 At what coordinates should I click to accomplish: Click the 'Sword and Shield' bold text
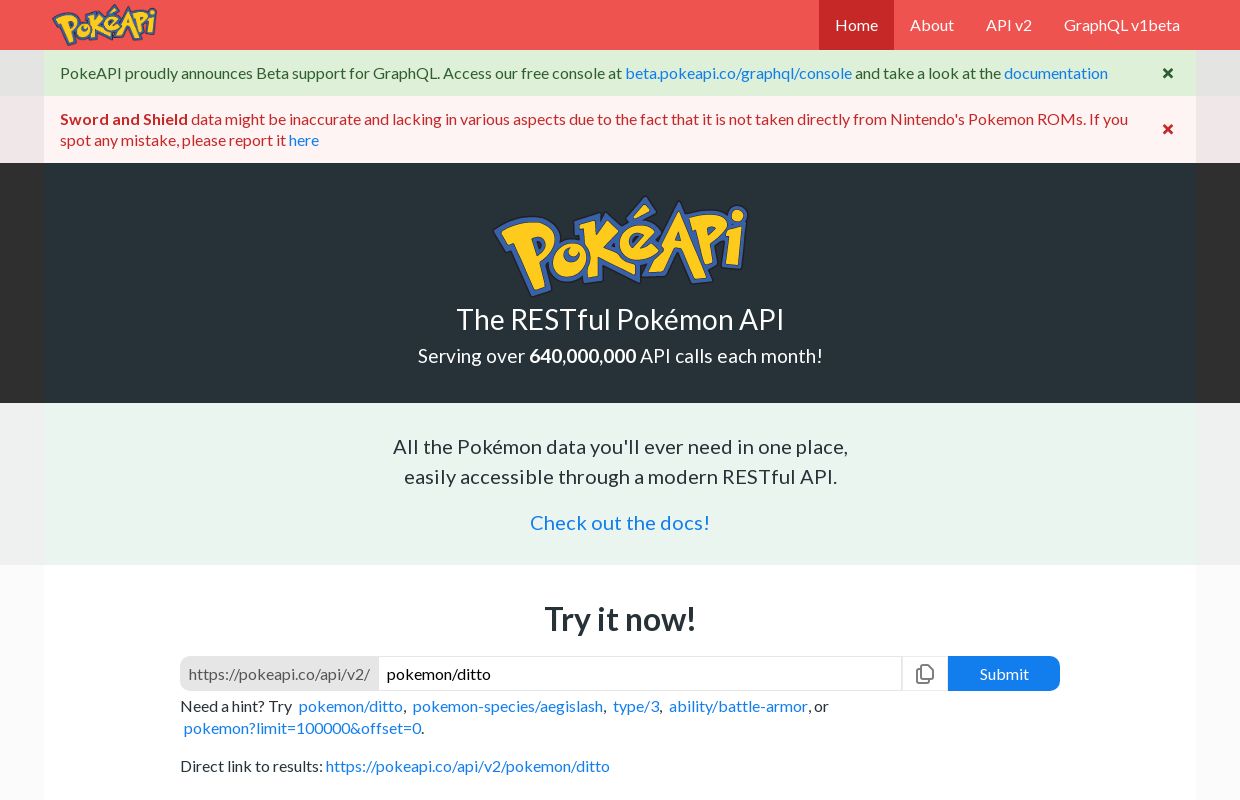tap(124, 119)
